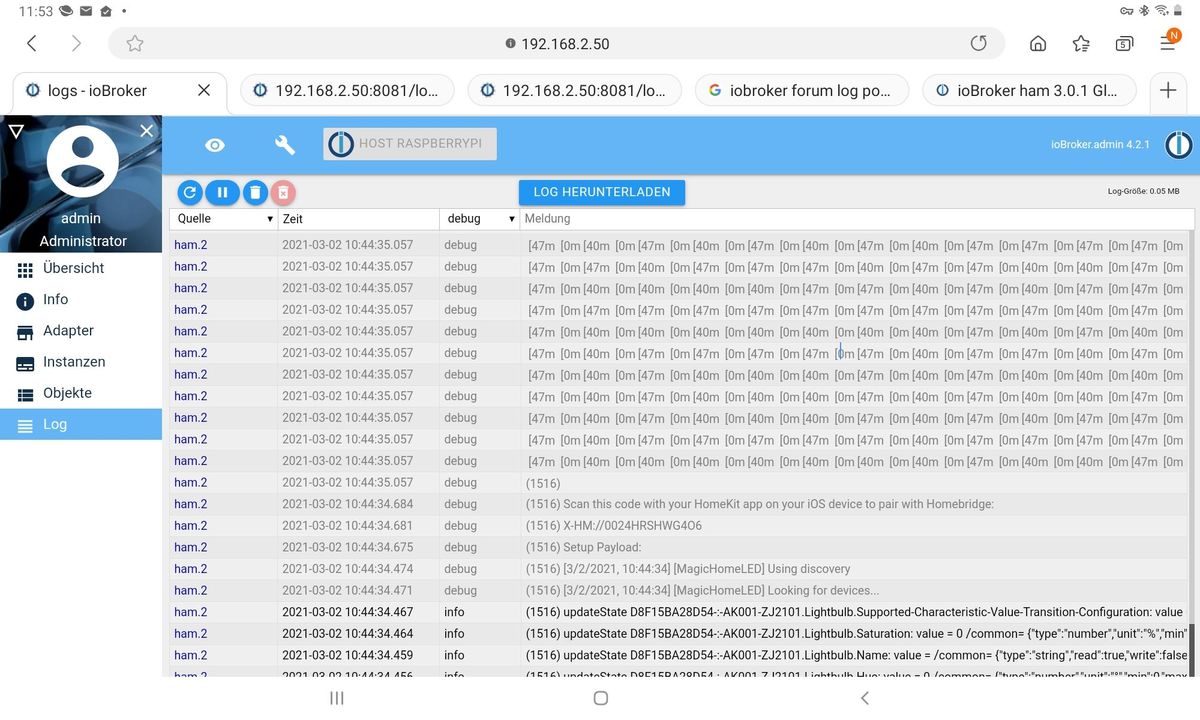Viewport: 1200px width, 720px height.
Task: Click the '[MagicHomeLED] Looking for devices...' message
Action: [x=703, y=591]
